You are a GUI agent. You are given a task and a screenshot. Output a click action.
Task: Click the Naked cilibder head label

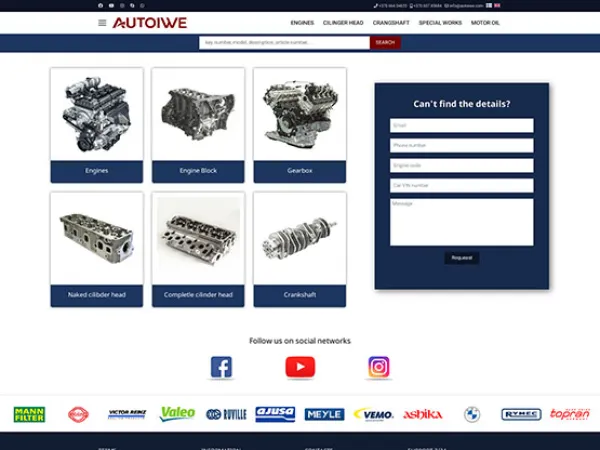[x=97, y=295]
